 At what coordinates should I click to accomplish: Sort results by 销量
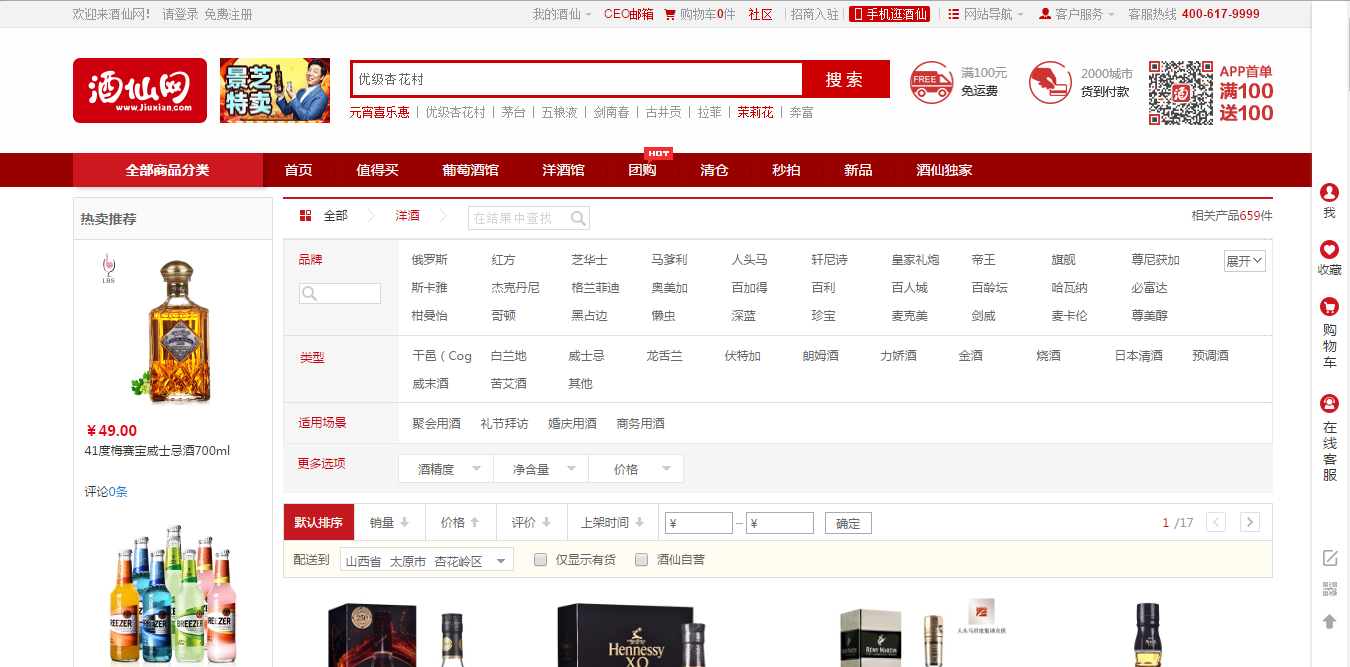(390, 522)
